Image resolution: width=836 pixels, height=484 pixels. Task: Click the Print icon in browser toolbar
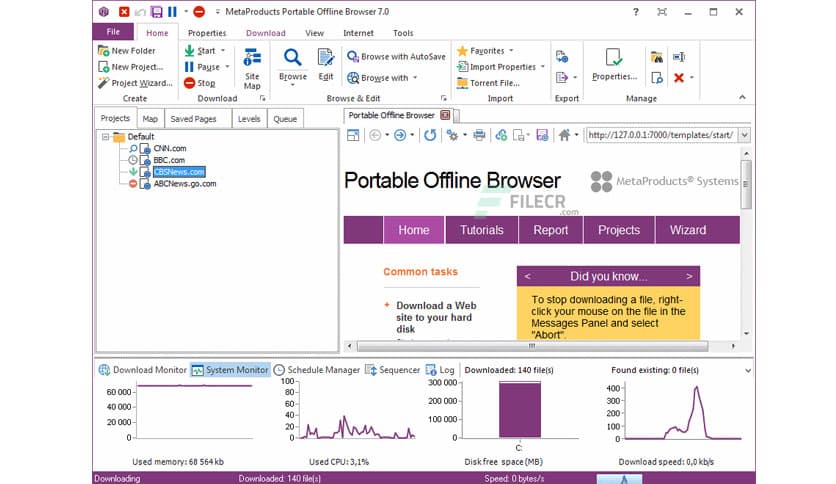point(479,135)
